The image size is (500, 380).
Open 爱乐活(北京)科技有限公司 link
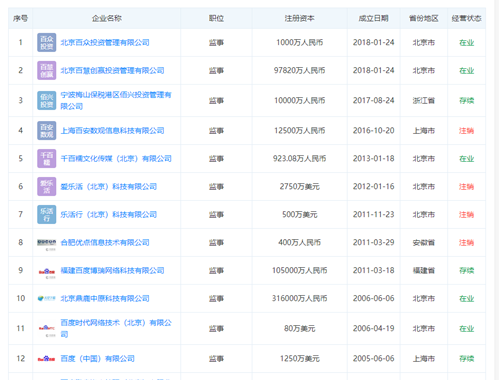coord(109,187)
